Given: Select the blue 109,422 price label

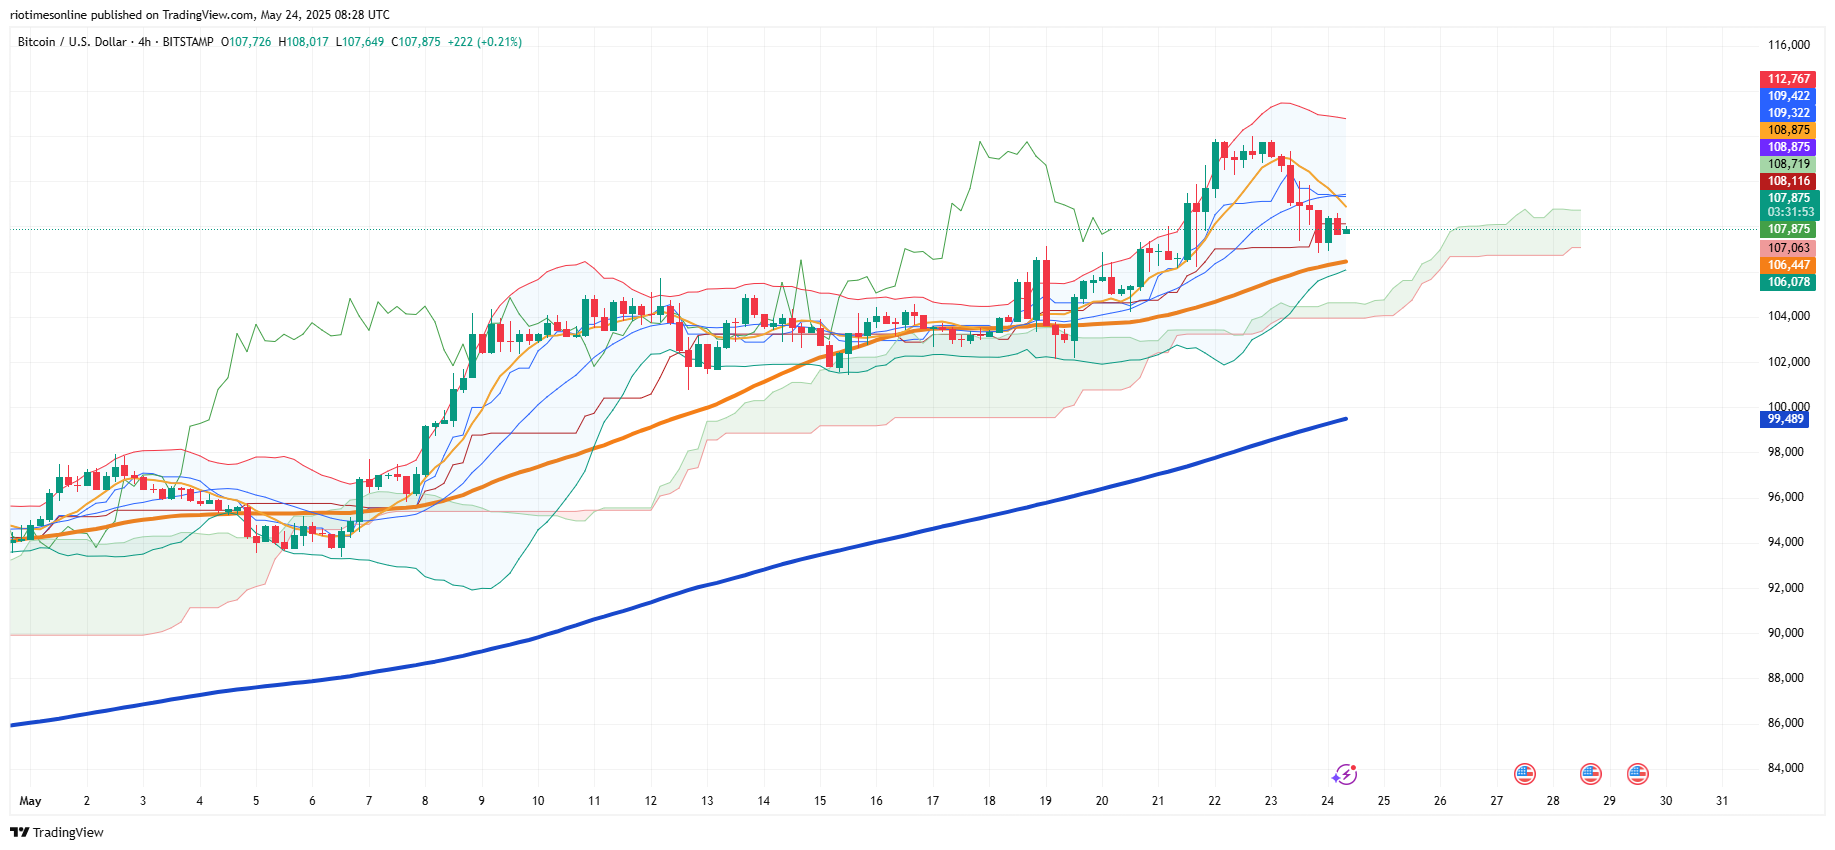Looking at the screenshot, I should pos(1788,96).
